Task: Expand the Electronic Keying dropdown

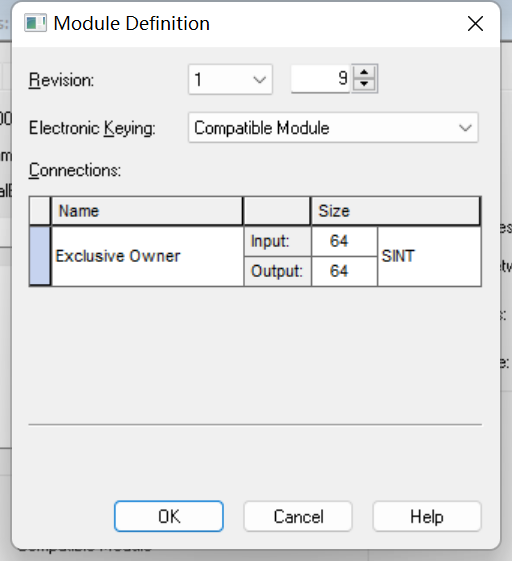Action: (333, 128)
